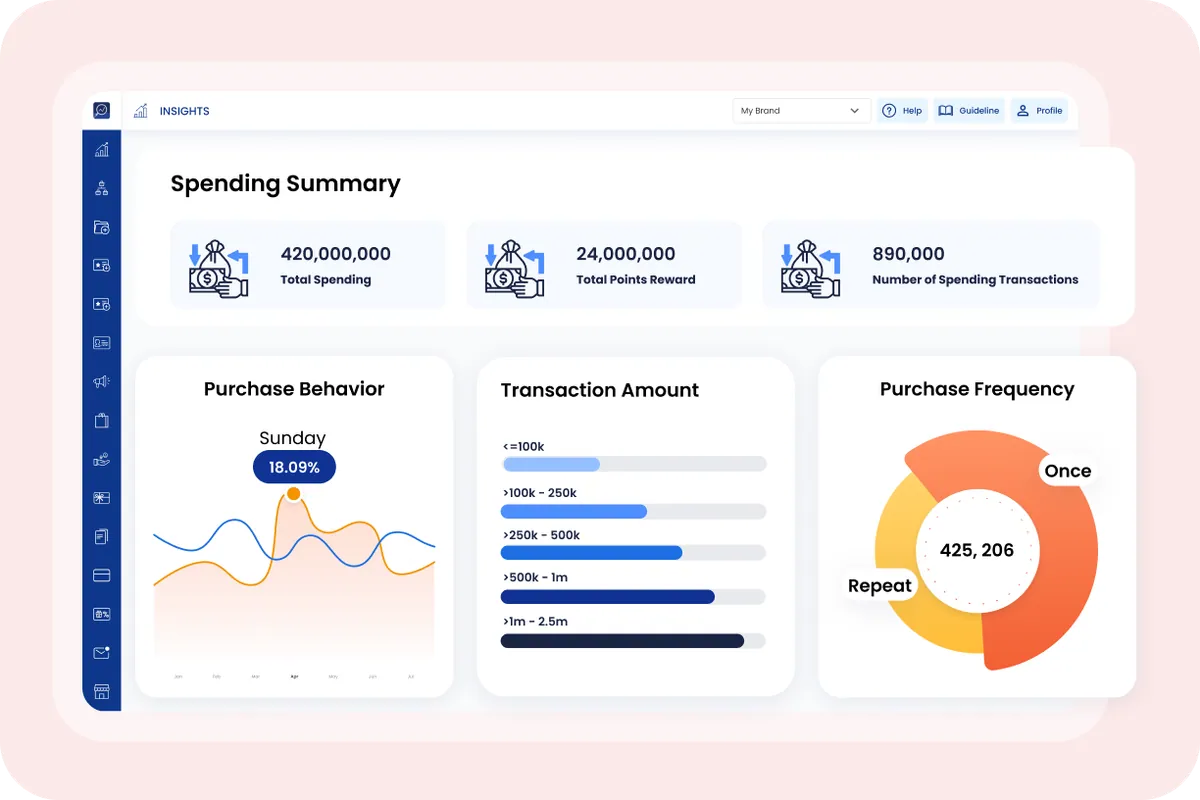The image size is (1200, 800).
Task: Click the 890,000 transactions value
Action: (x=909, y=254)
